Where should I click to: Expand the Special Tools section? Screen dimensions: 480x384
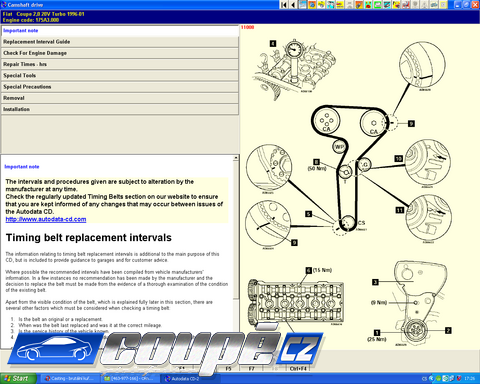[120, 76]
